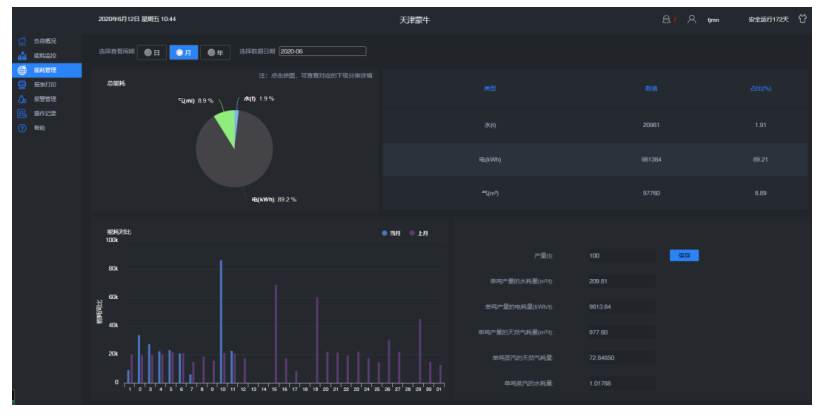Open the alarm notification icon in header
This screenshot has height=418, width=819.
coord(667,19)
